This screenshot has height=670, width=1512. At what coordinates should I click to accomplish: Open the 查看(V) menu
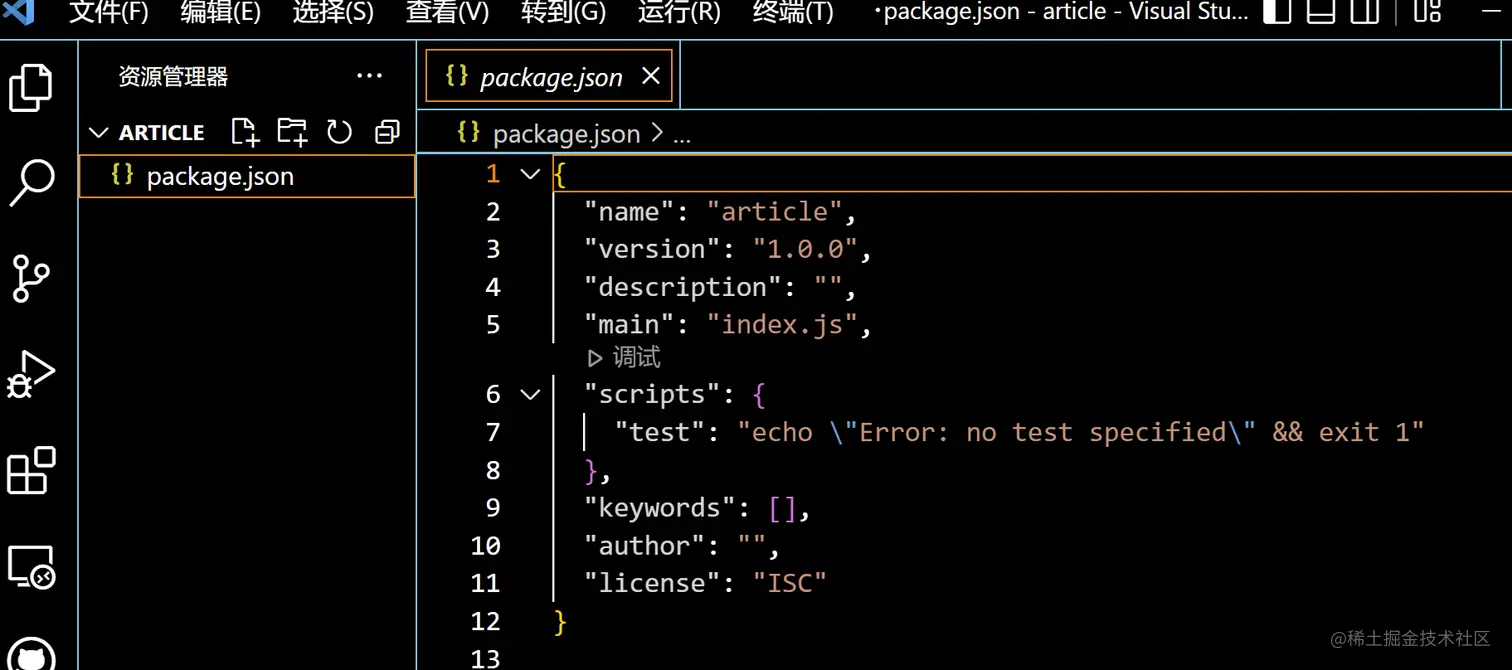(447, 13)
